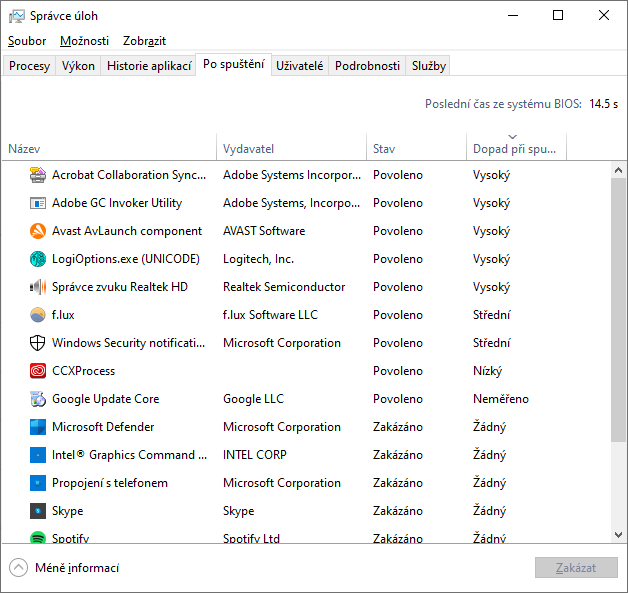The height and width of the screenshot is (593, 628).
Task: Select the Acrobat Collaboration Sync row name
Action: coord(129,175)
